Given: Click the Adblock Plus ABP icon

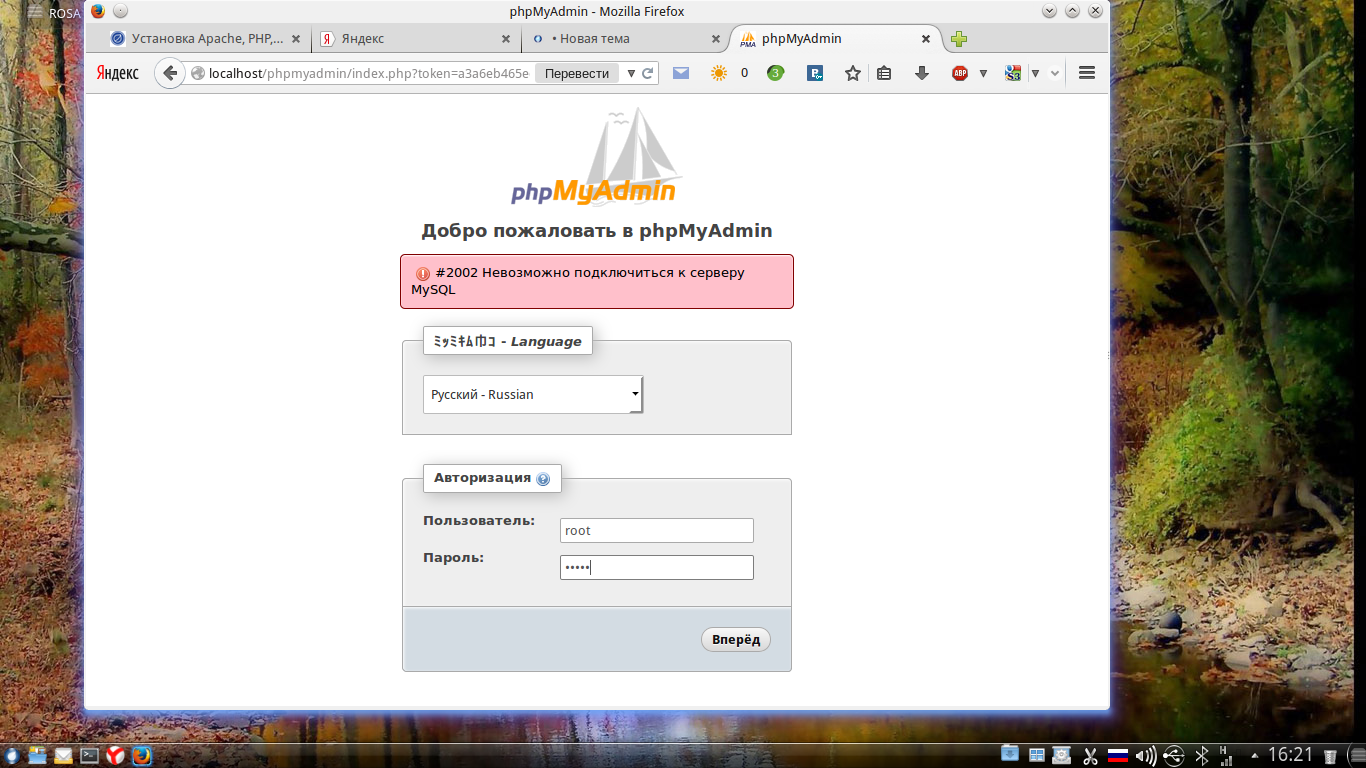Looking at the screenshot, I should point(960,73).
